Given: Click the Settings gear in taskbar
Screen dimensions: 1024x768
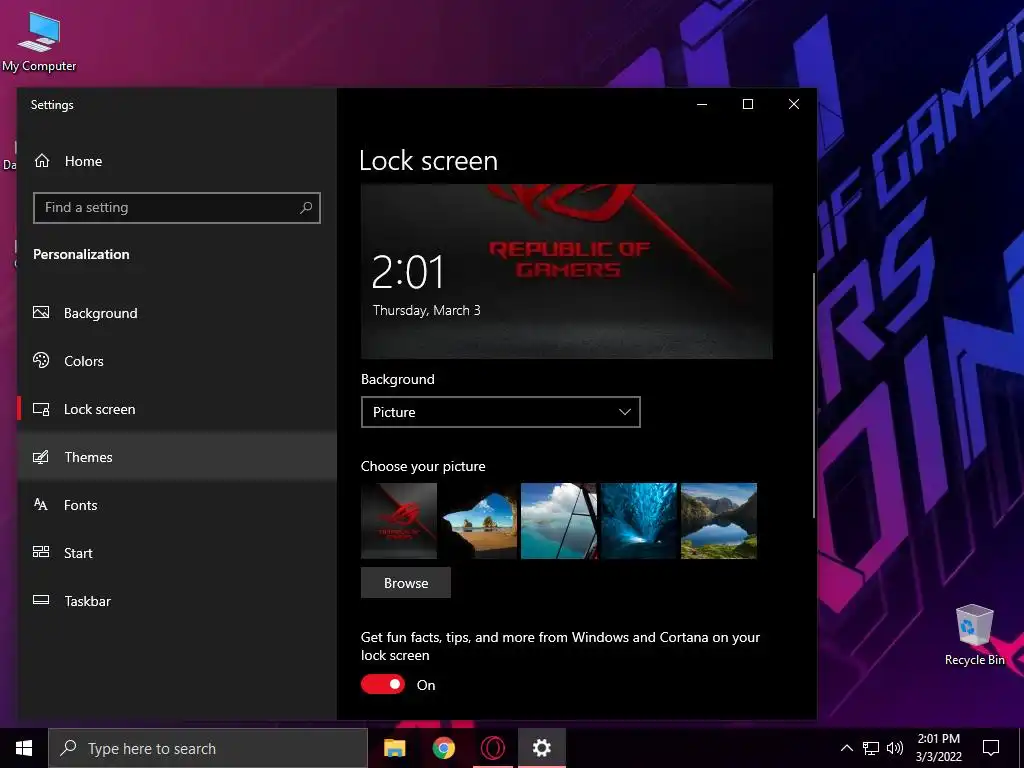Looking at the screenshot, I should click(x=541, y=748).
